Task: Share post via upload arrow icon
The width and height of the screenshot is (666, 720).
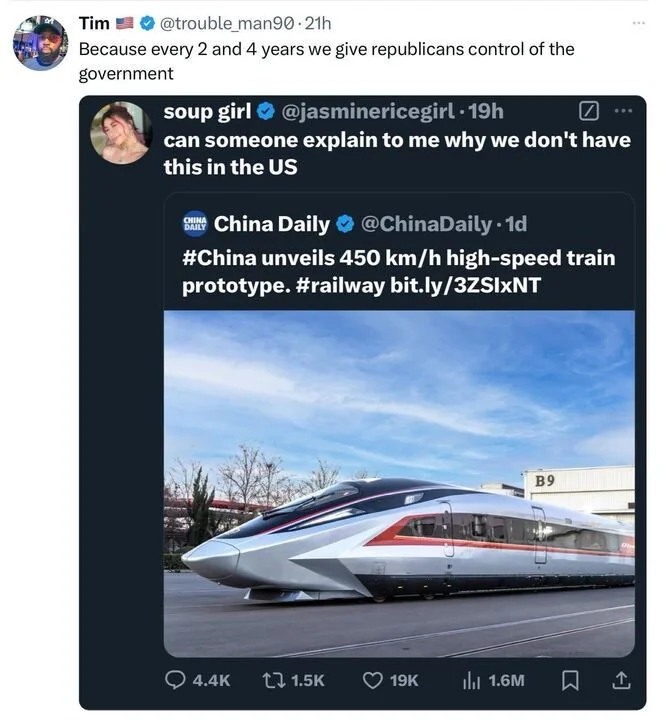Action: 621,680
